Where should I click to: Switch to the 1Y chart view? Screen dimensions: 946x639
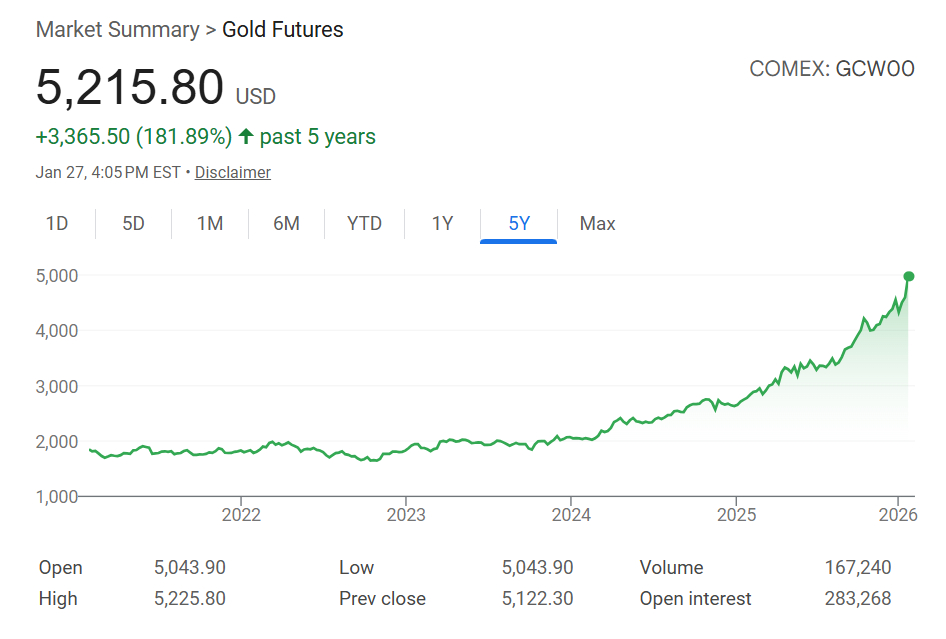442,223
